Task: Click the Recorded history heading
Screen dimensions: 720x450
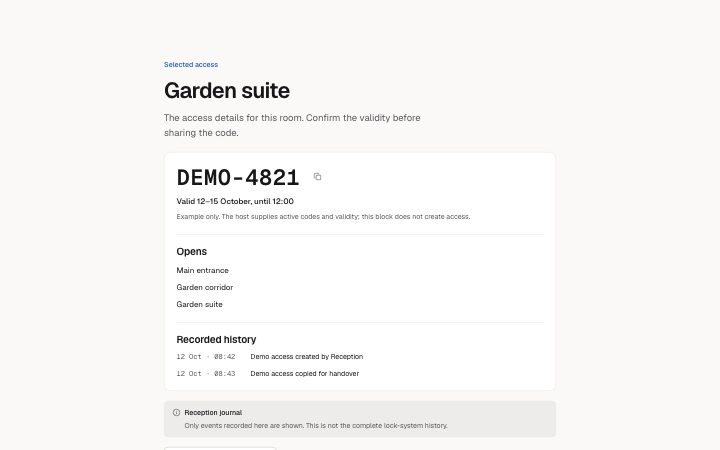Action: point(216,340)
